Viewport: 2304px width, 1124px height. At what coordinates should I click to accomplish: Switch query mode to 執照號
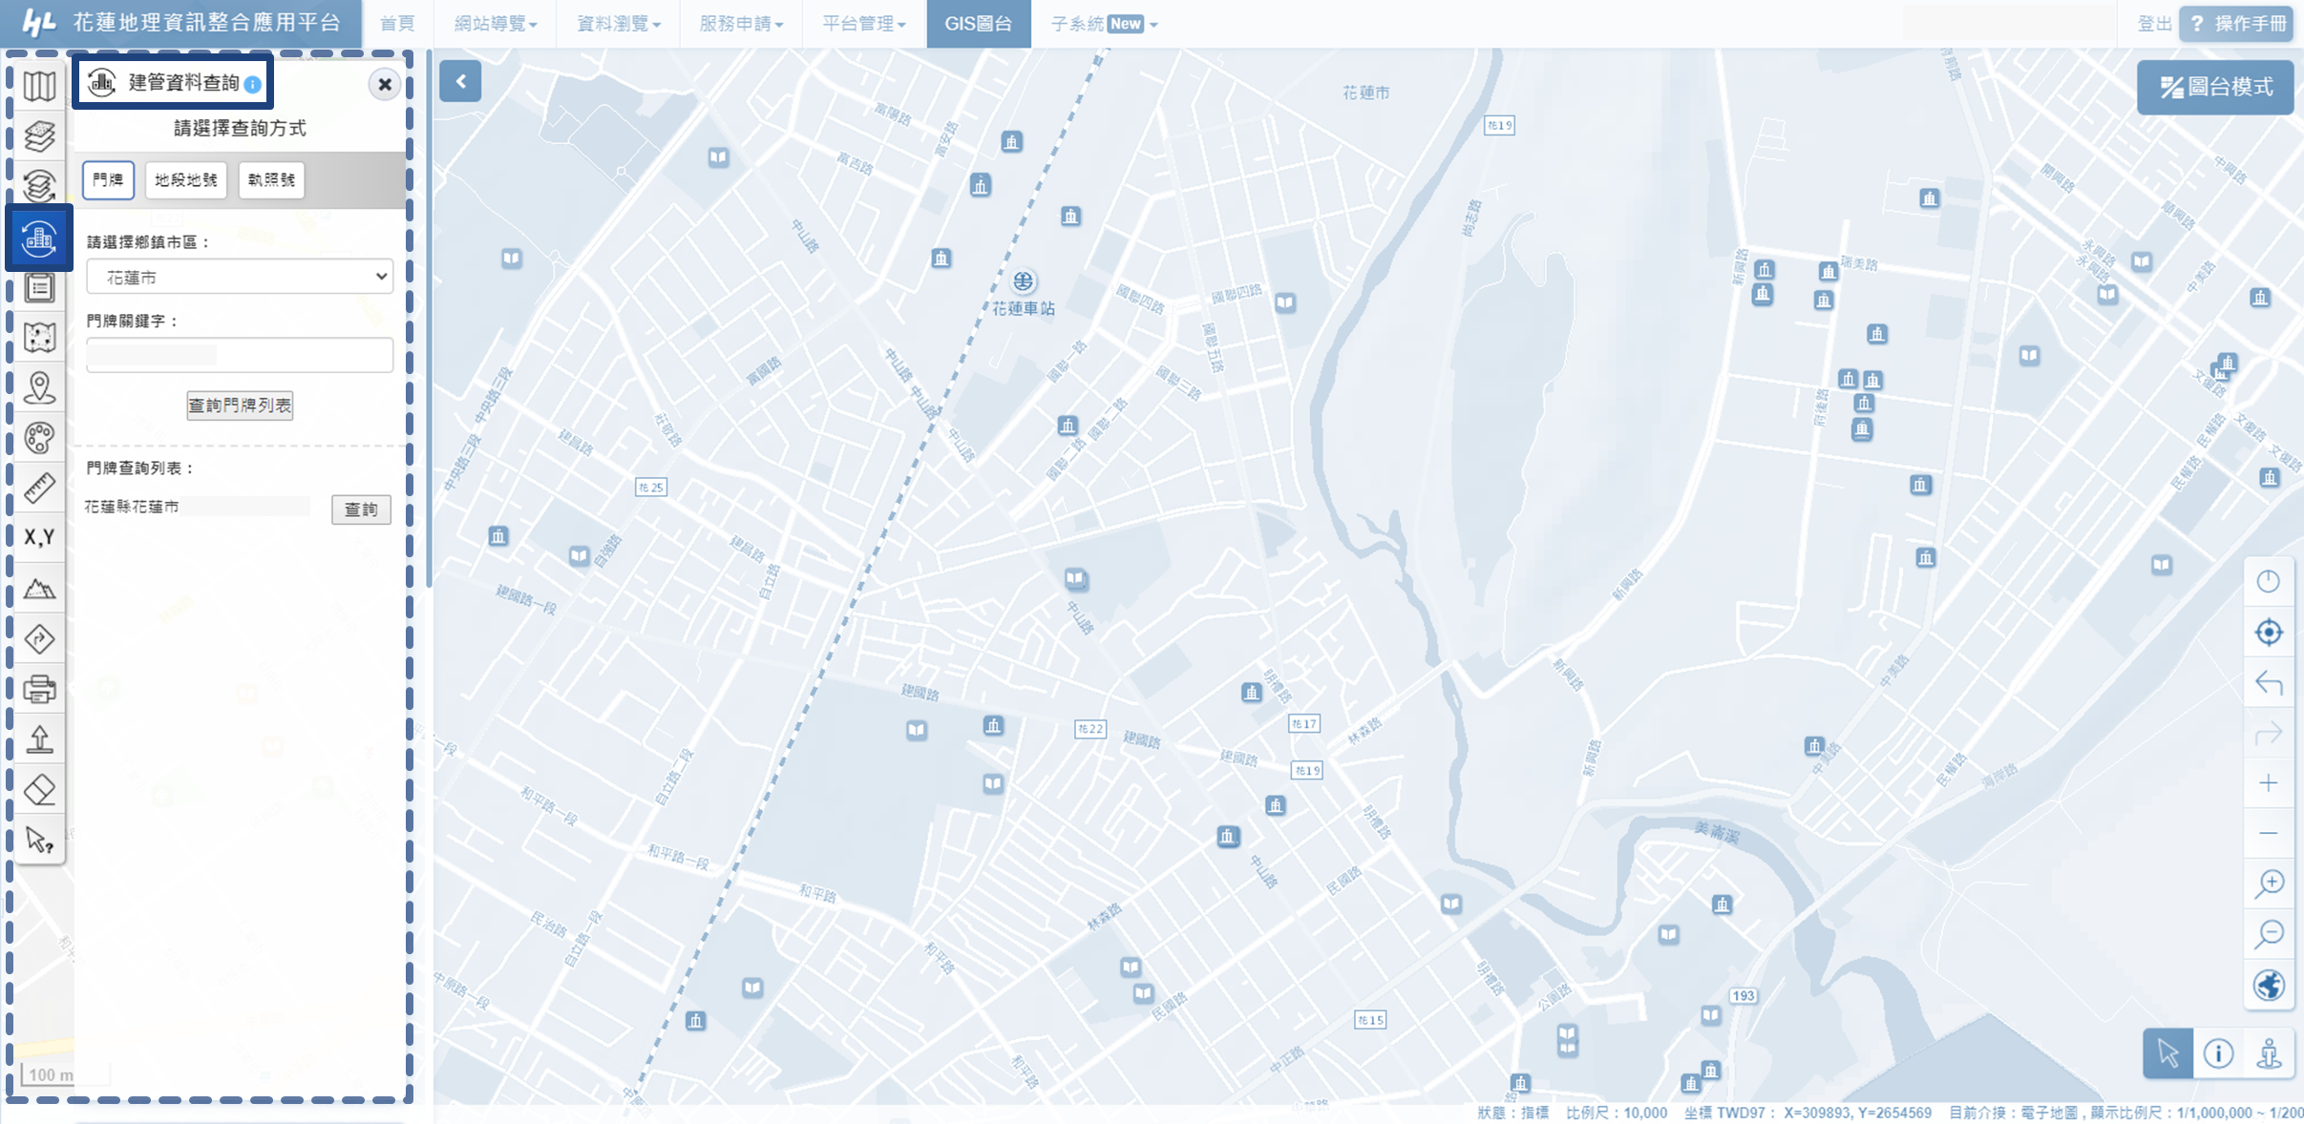pyautogui.click(x=271, y=180)
